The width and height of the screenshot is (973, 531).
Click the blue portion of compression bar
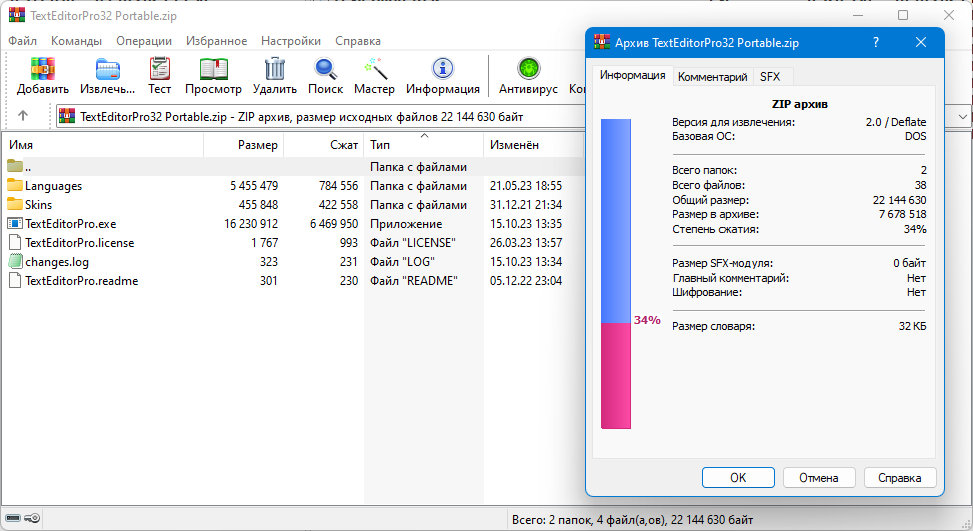click(616, 221)
